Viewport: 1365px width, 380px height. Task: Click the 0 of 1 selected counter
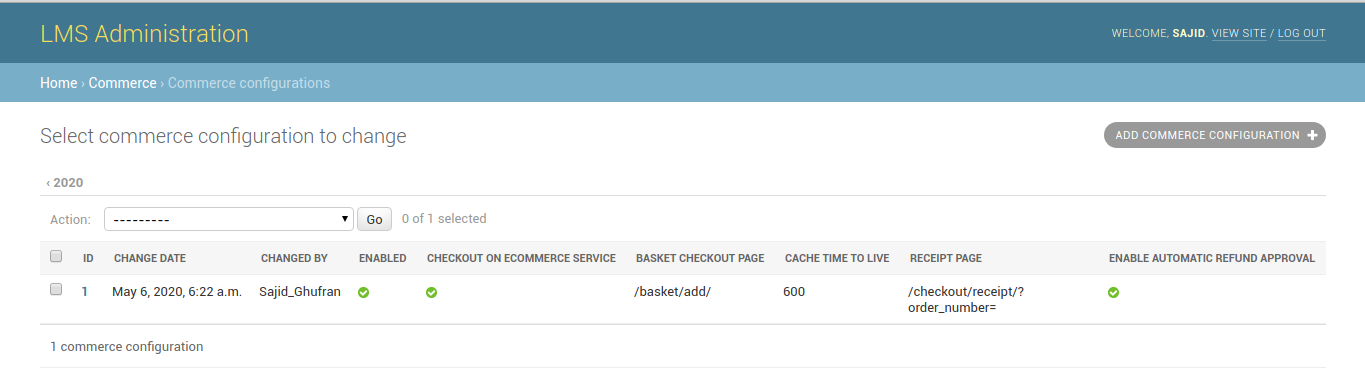(444, 218)
